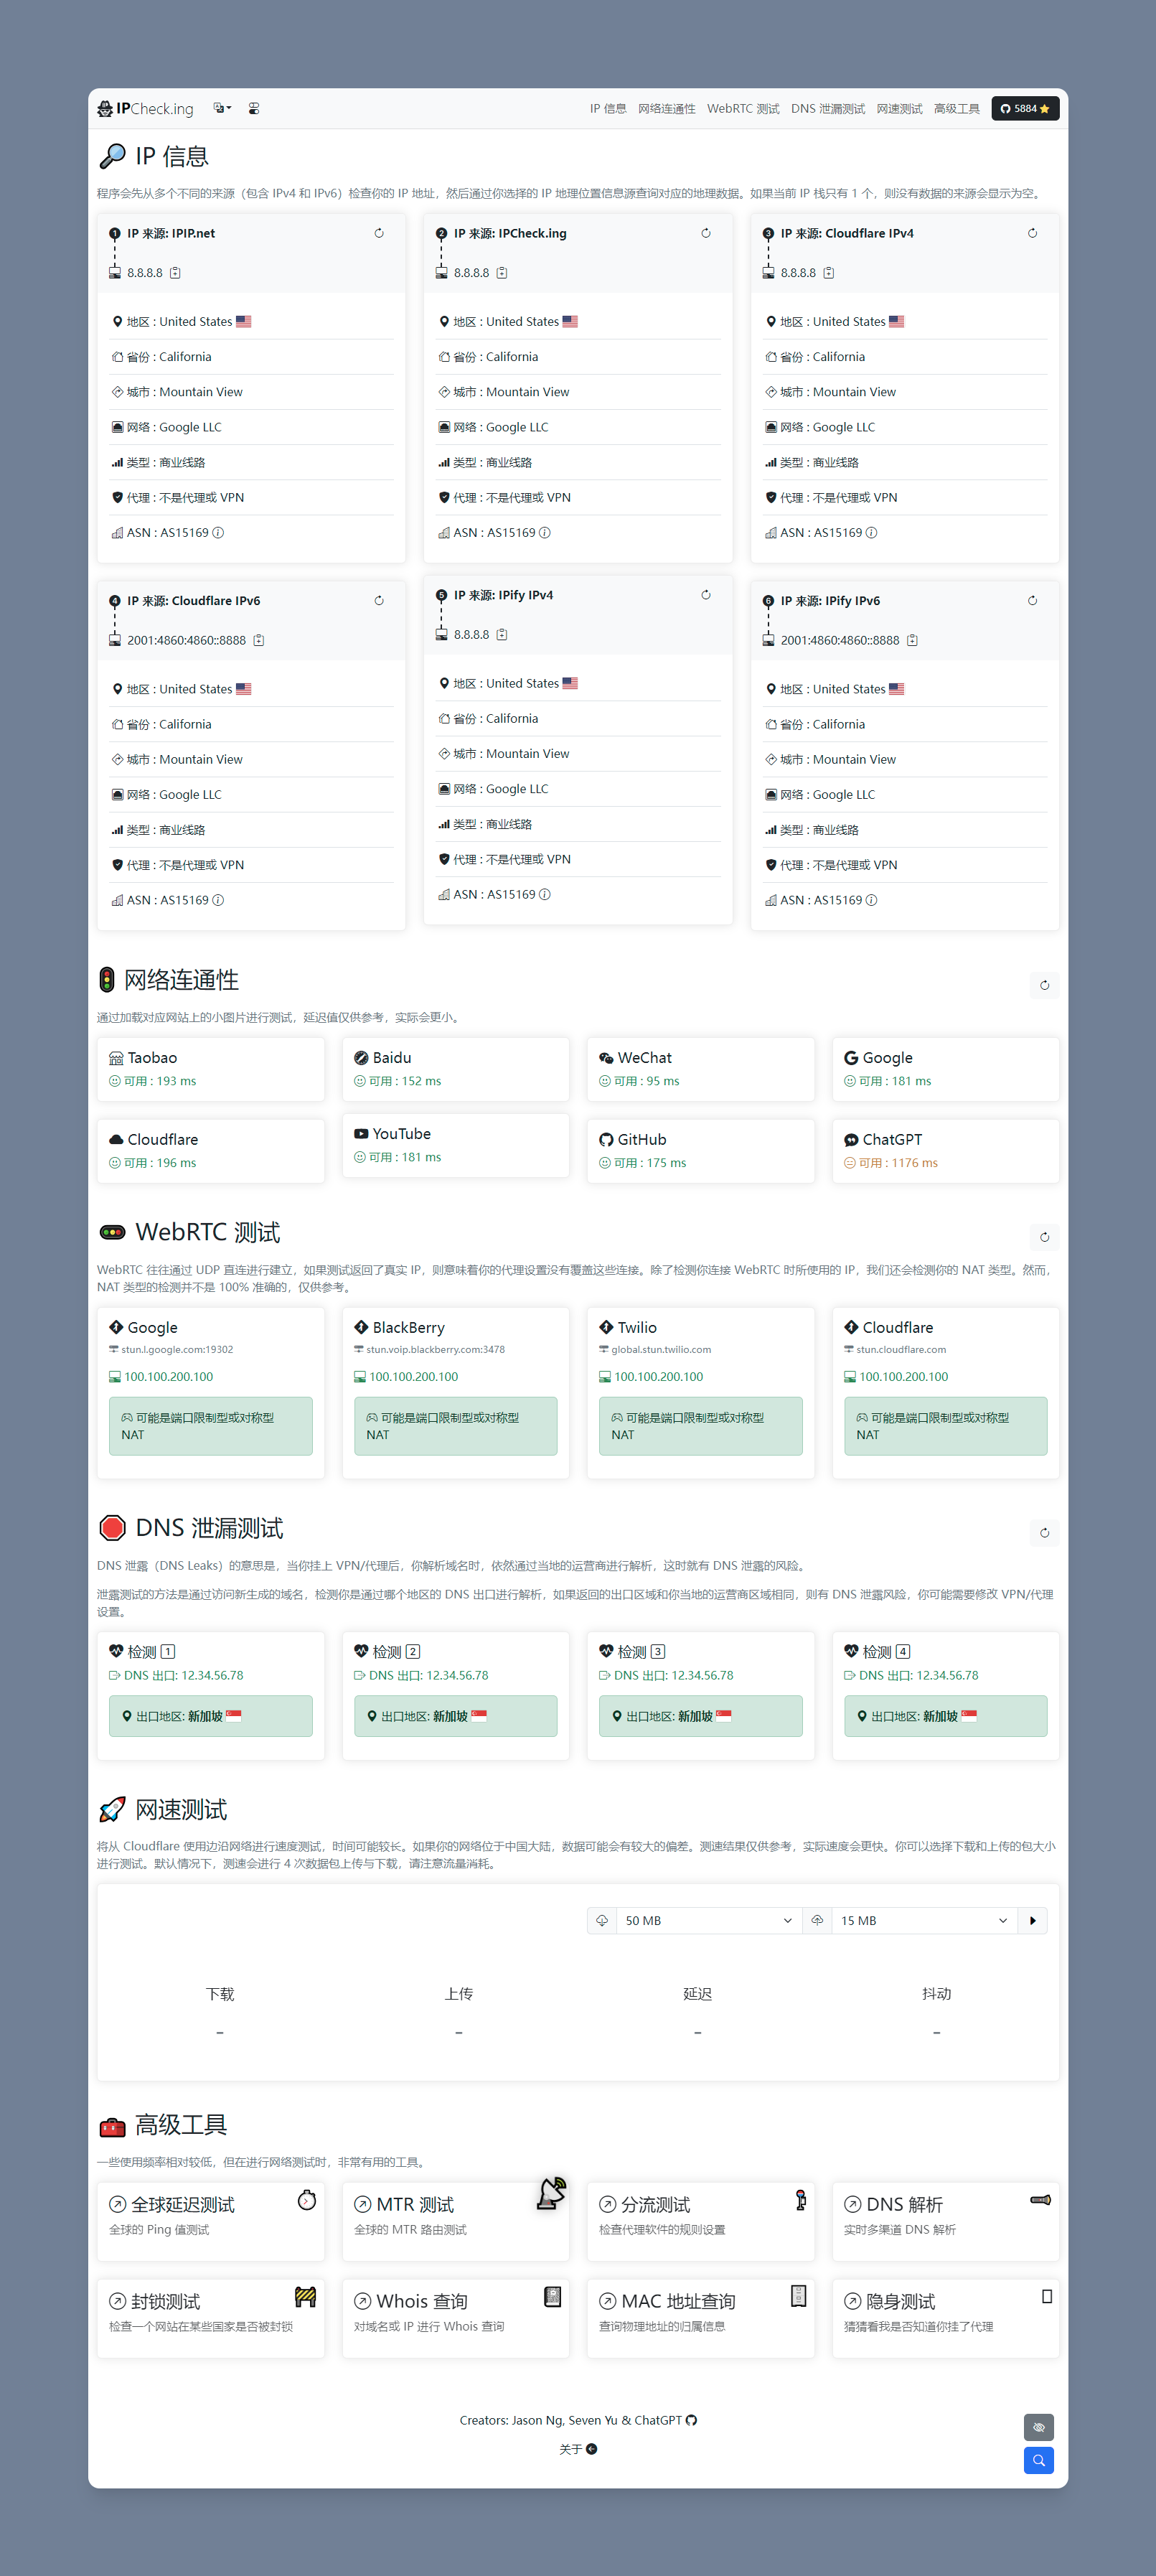This screenshot has height=2576, width=1156.
Task: Copy the Cloudflare IPv4 address
Action: coord(829,273)
